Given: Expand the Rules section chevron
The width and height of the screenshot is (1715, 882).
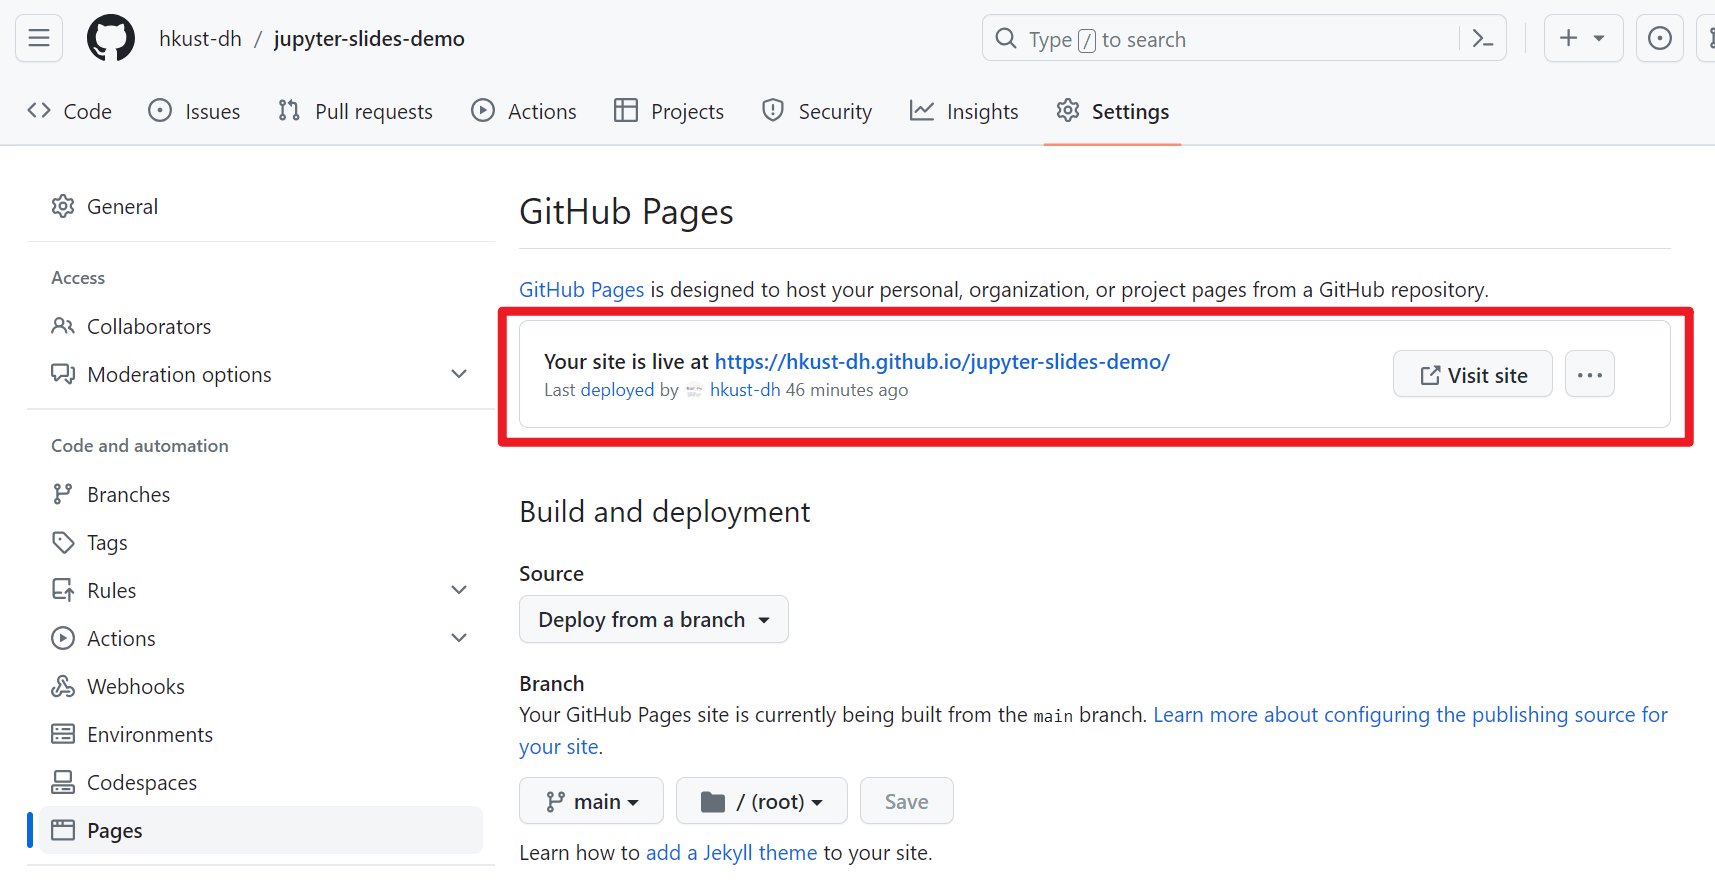Looking at the screenshot, I should tap(459, 590).
